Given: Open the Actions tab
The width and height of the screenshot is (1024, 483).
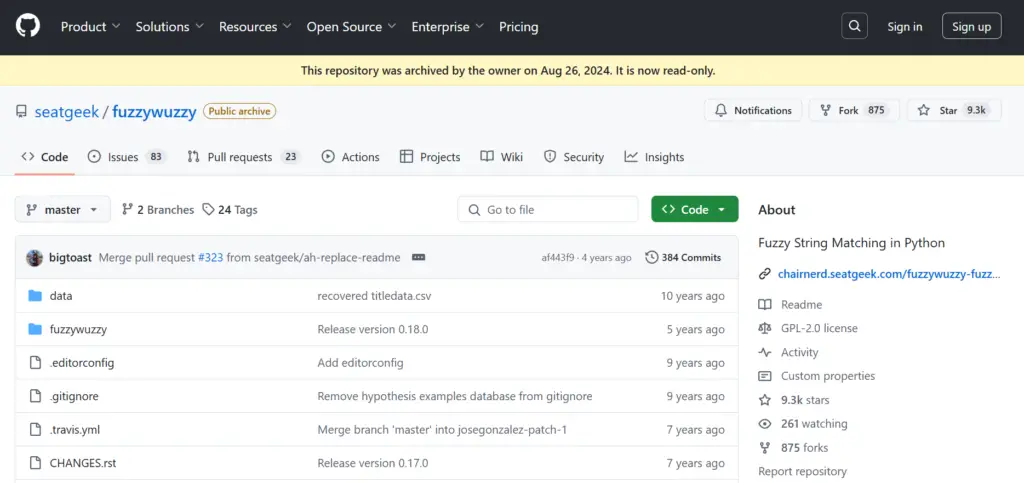Looking at the screenshot, I should tap(351, 157).
